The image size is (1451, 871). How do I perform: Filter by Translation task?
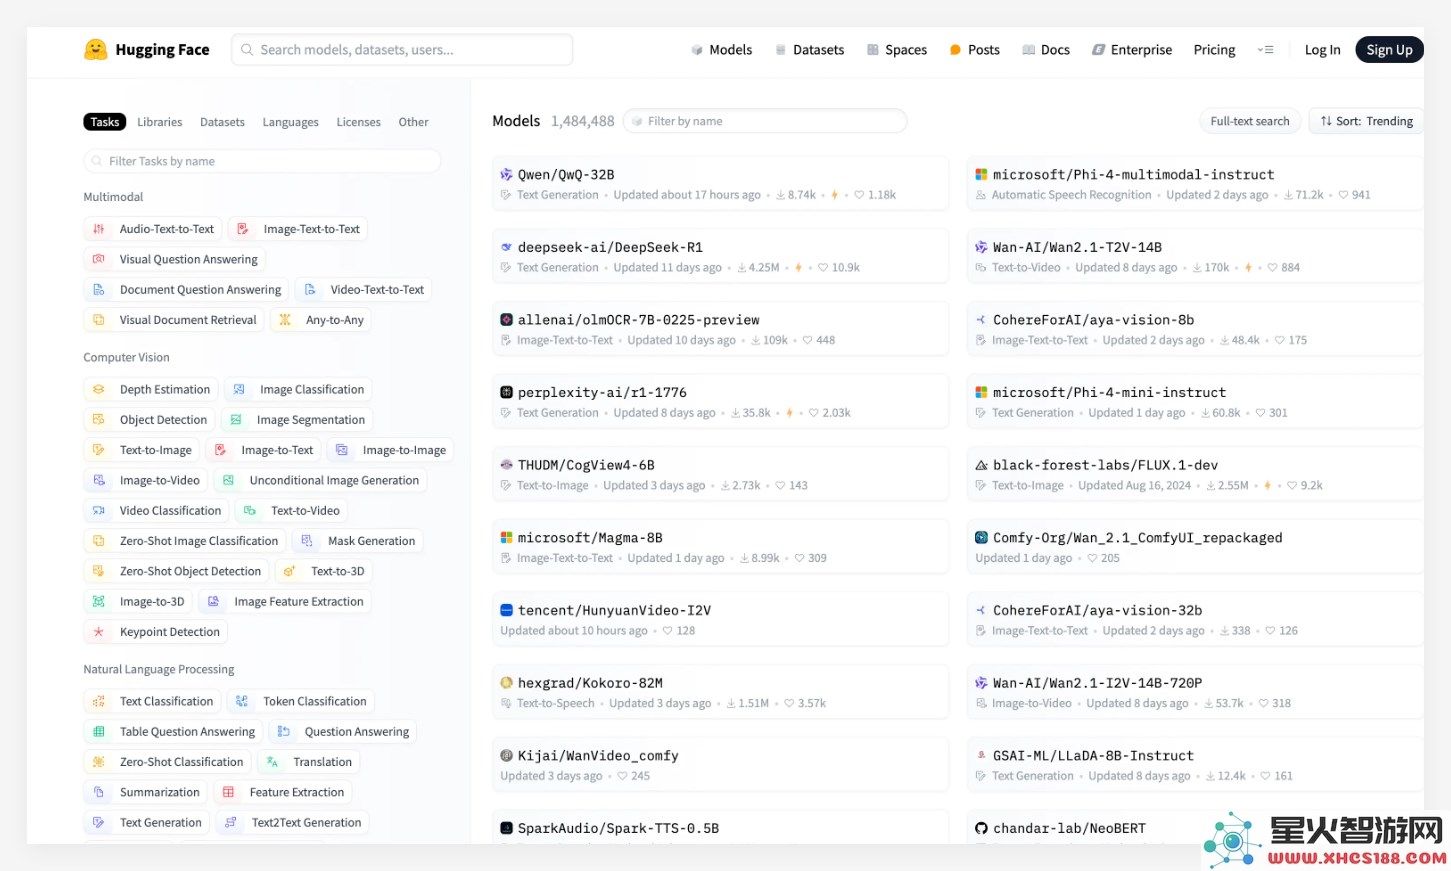click(309, 762)
